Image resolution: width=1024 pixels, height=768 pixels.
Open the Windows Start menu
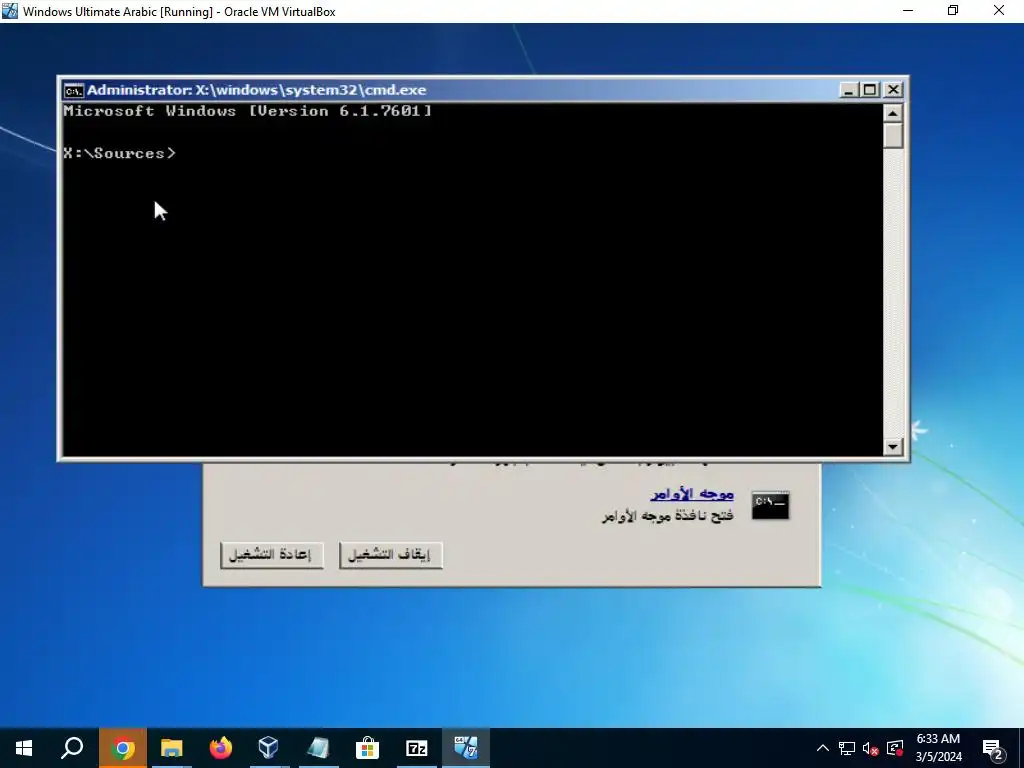coord(24,748)
